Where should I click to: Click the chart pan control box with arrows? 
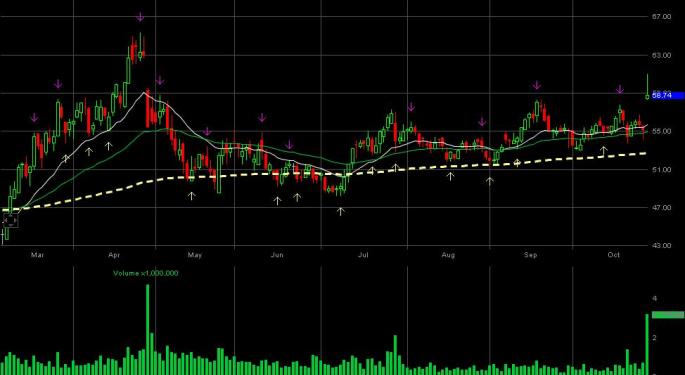(x=10, y=221)
